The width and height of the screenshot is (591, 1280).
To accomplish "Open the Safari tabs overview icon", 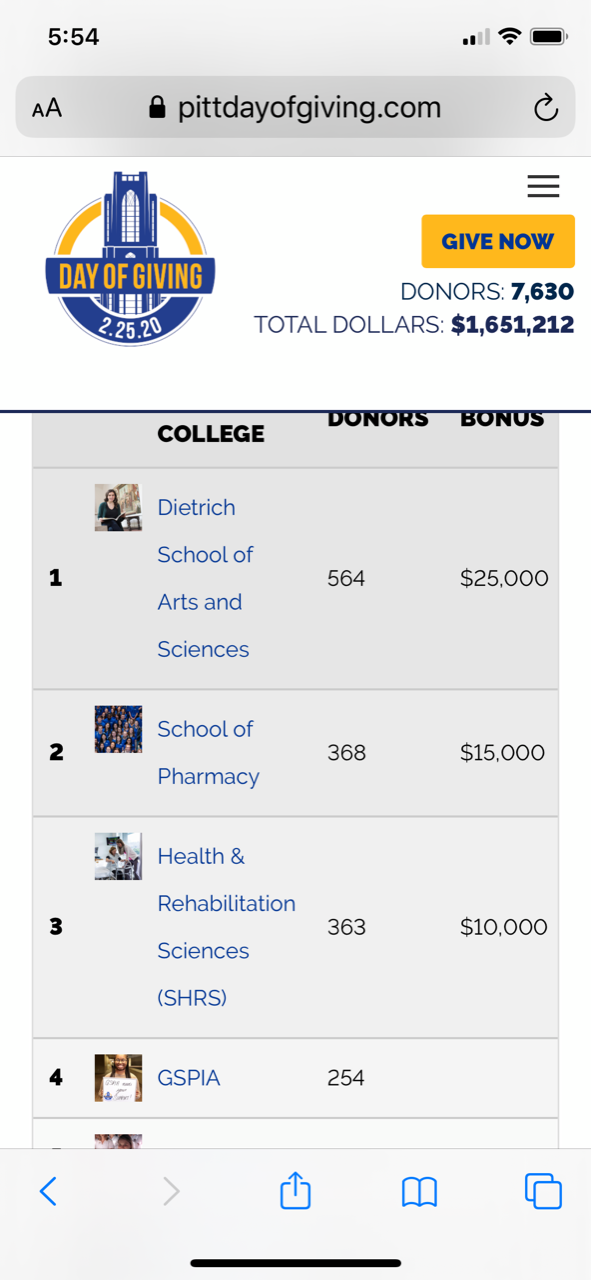I will [543, 1190].
